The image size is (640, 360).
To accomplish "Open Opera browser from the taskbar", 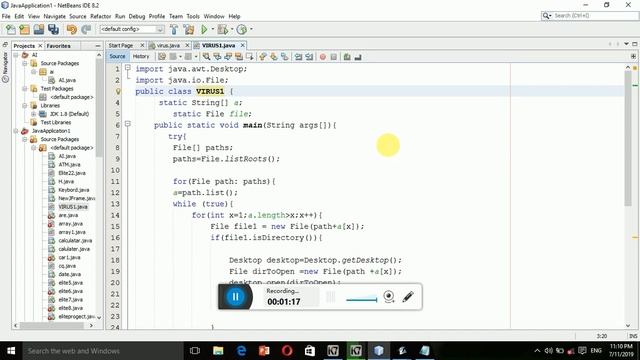I will 287,351.
